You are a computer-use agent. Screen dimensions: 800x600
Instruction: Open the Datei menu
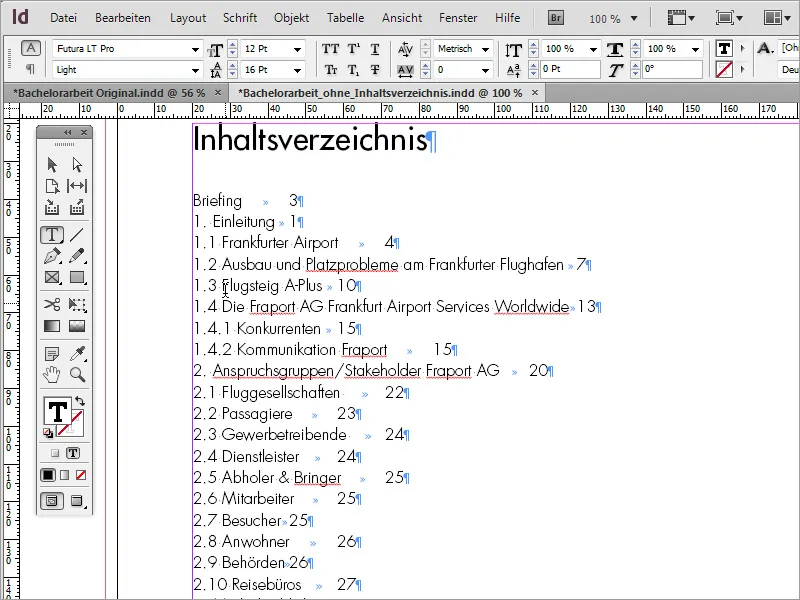pyautogui.click(x=63, y=18)
